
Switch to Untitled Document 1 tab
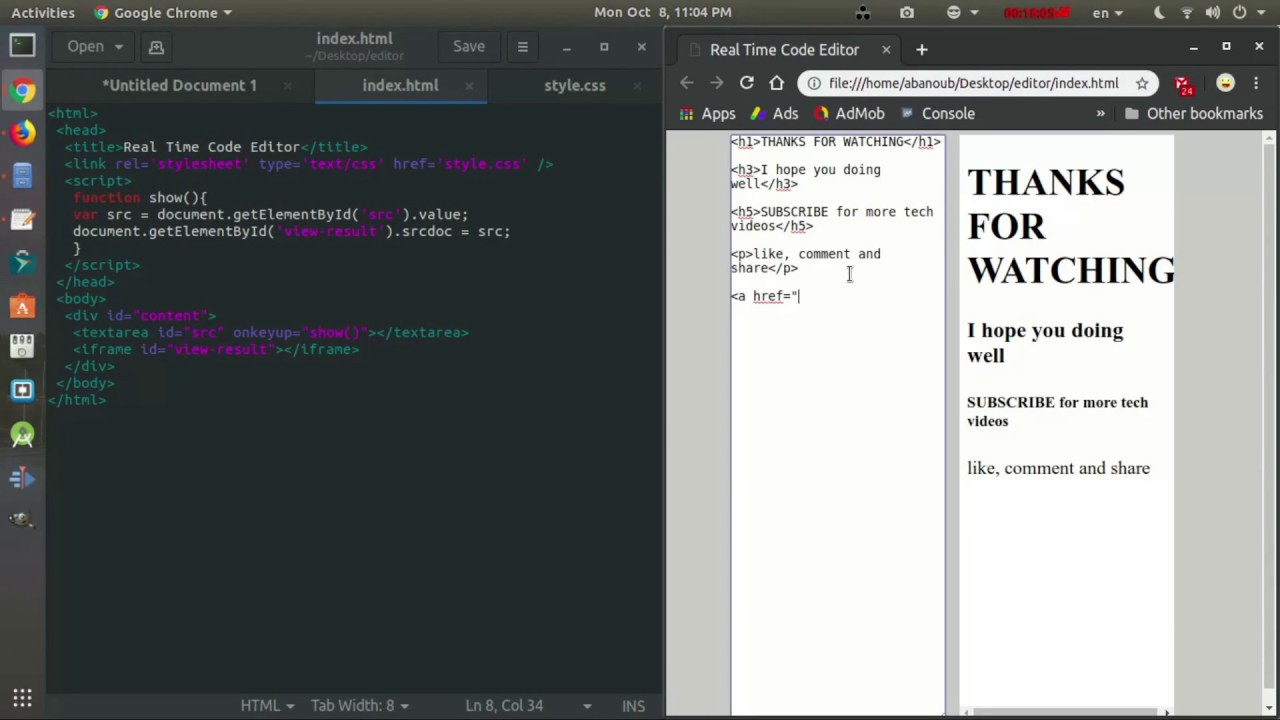180,85
